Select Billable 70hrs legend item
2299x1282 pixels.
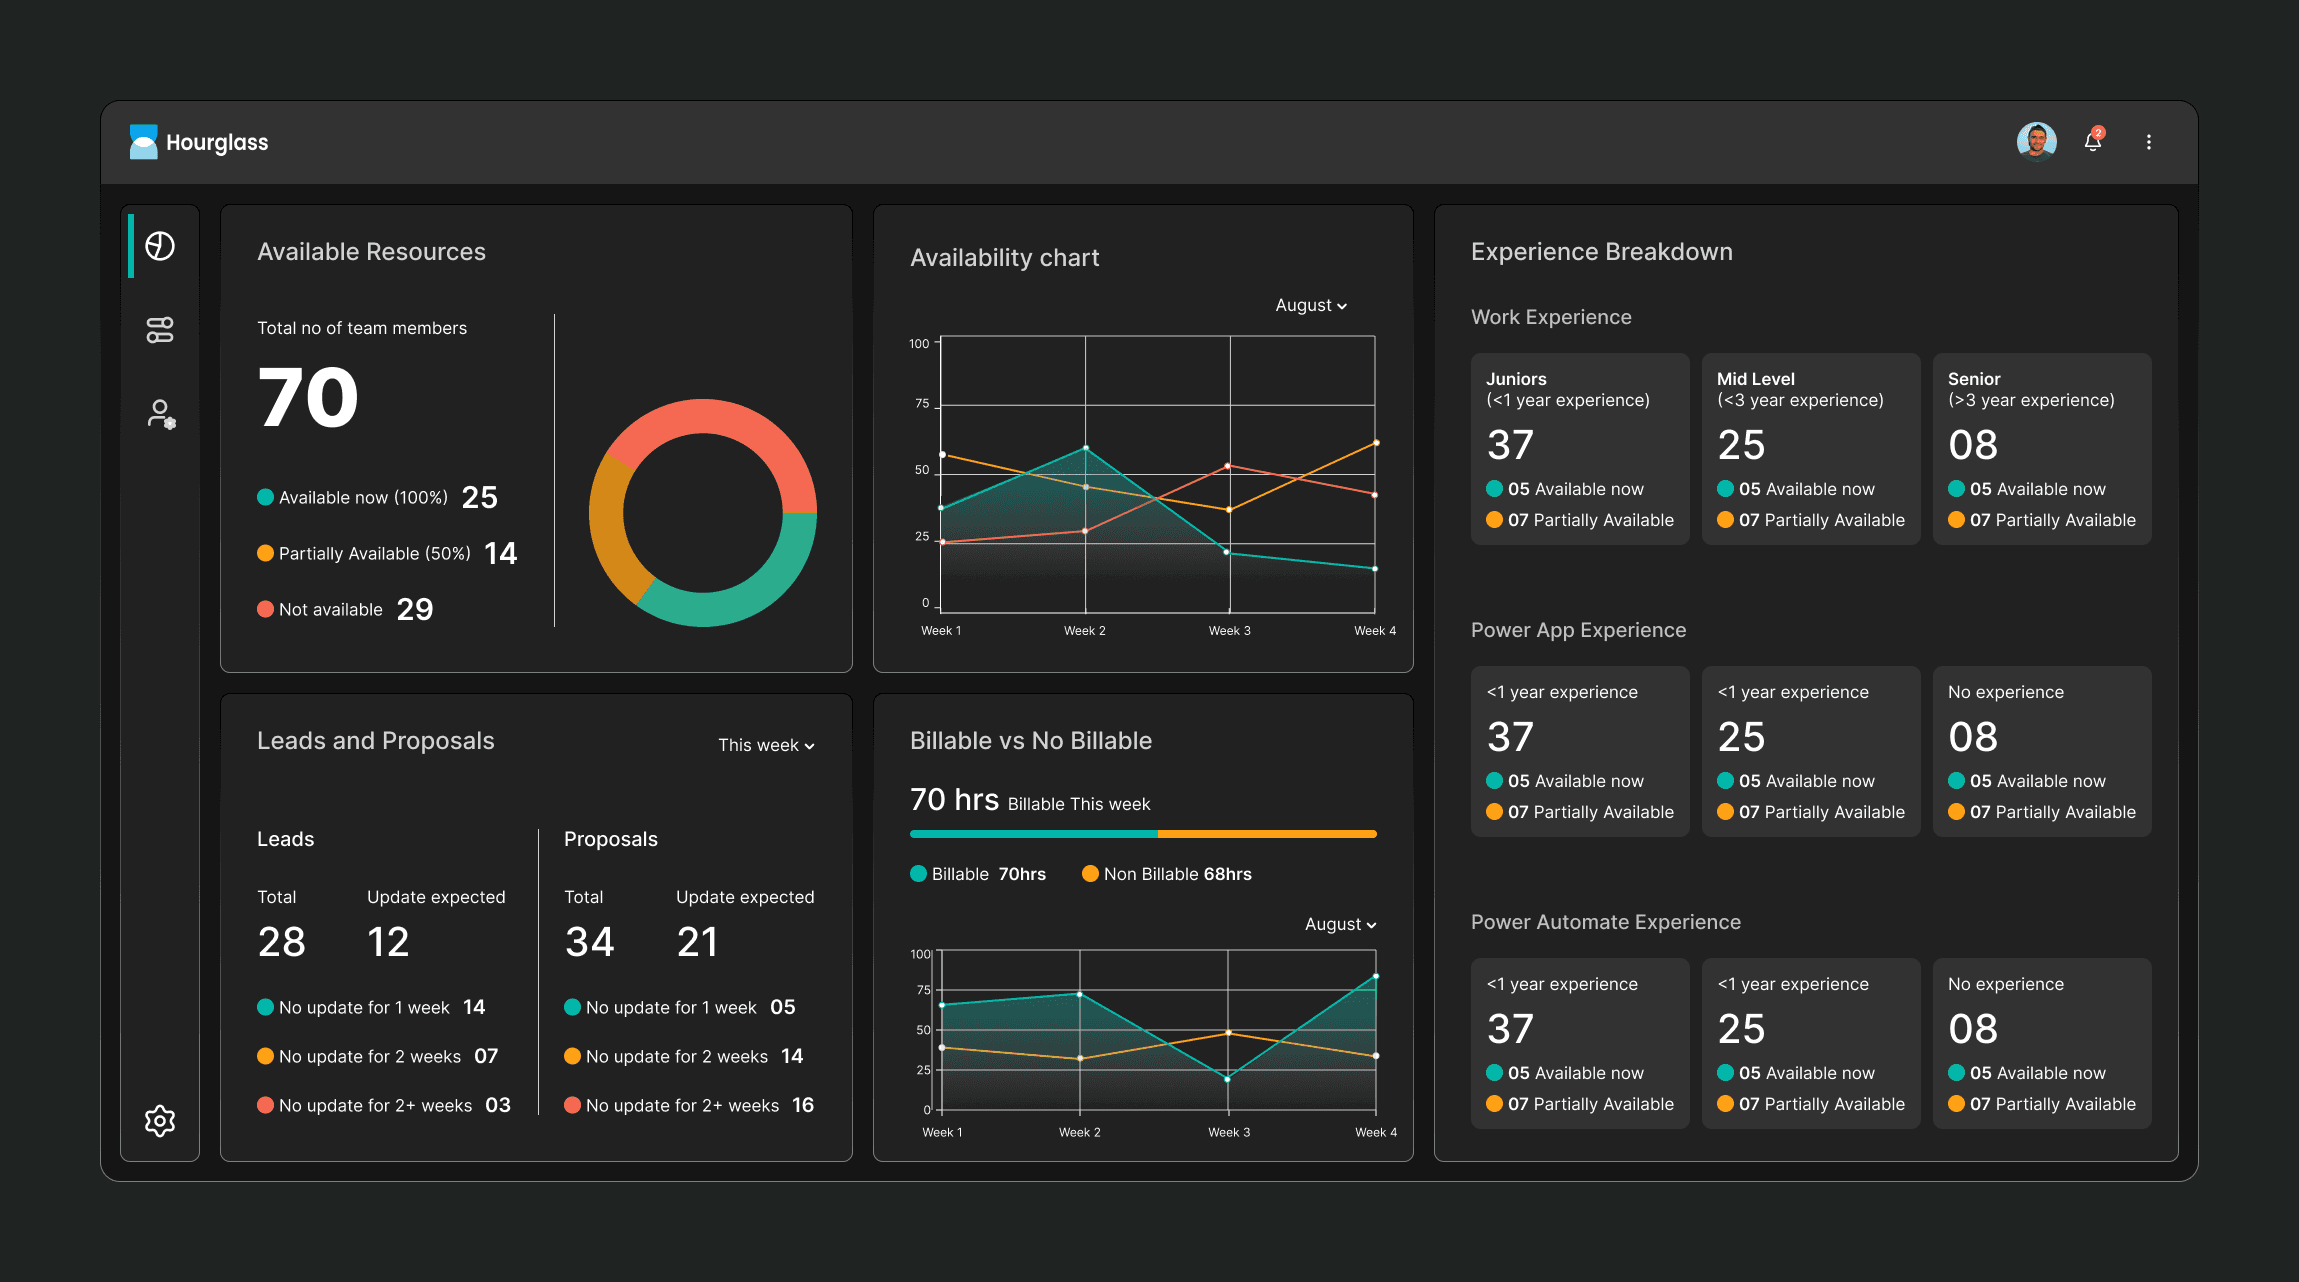pos(978,874)
